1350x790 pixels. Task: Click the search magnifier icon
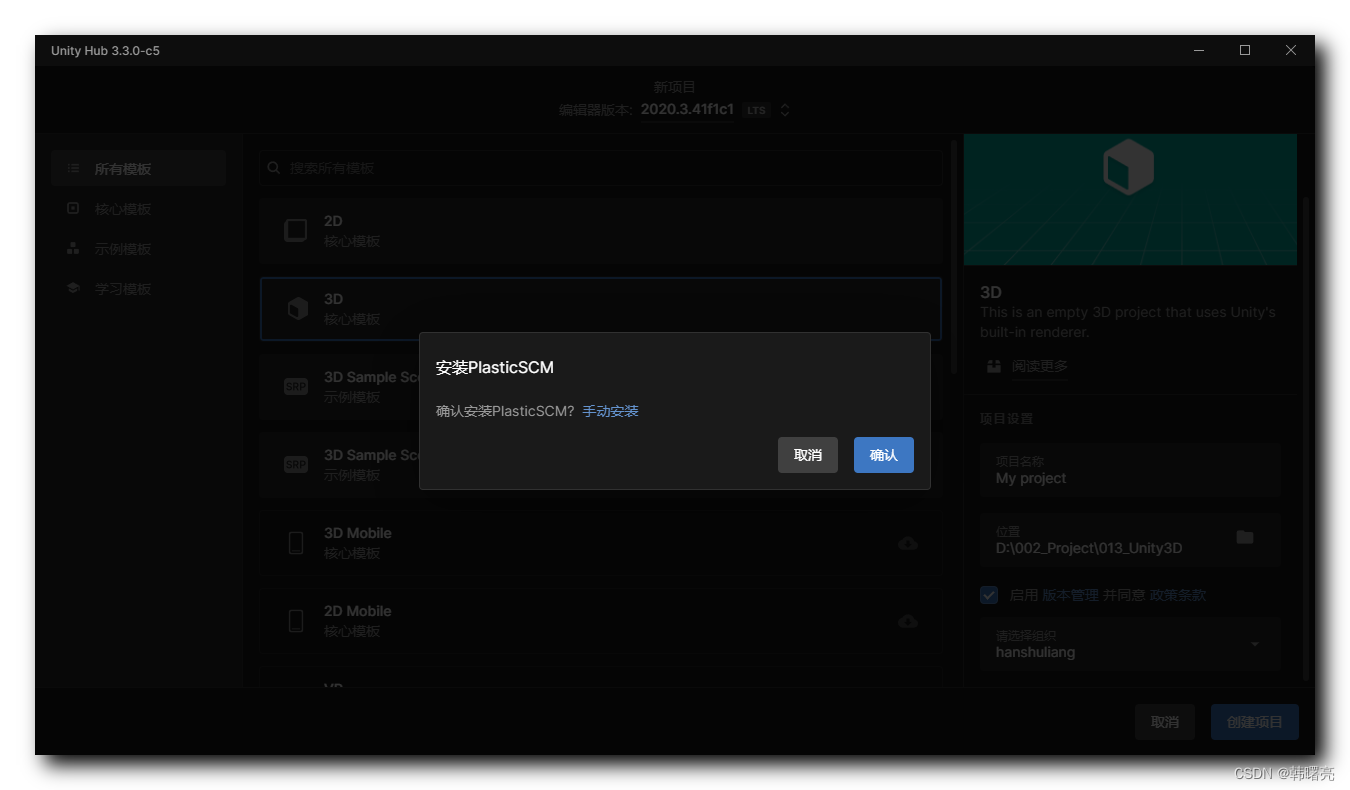pos(274,168)
